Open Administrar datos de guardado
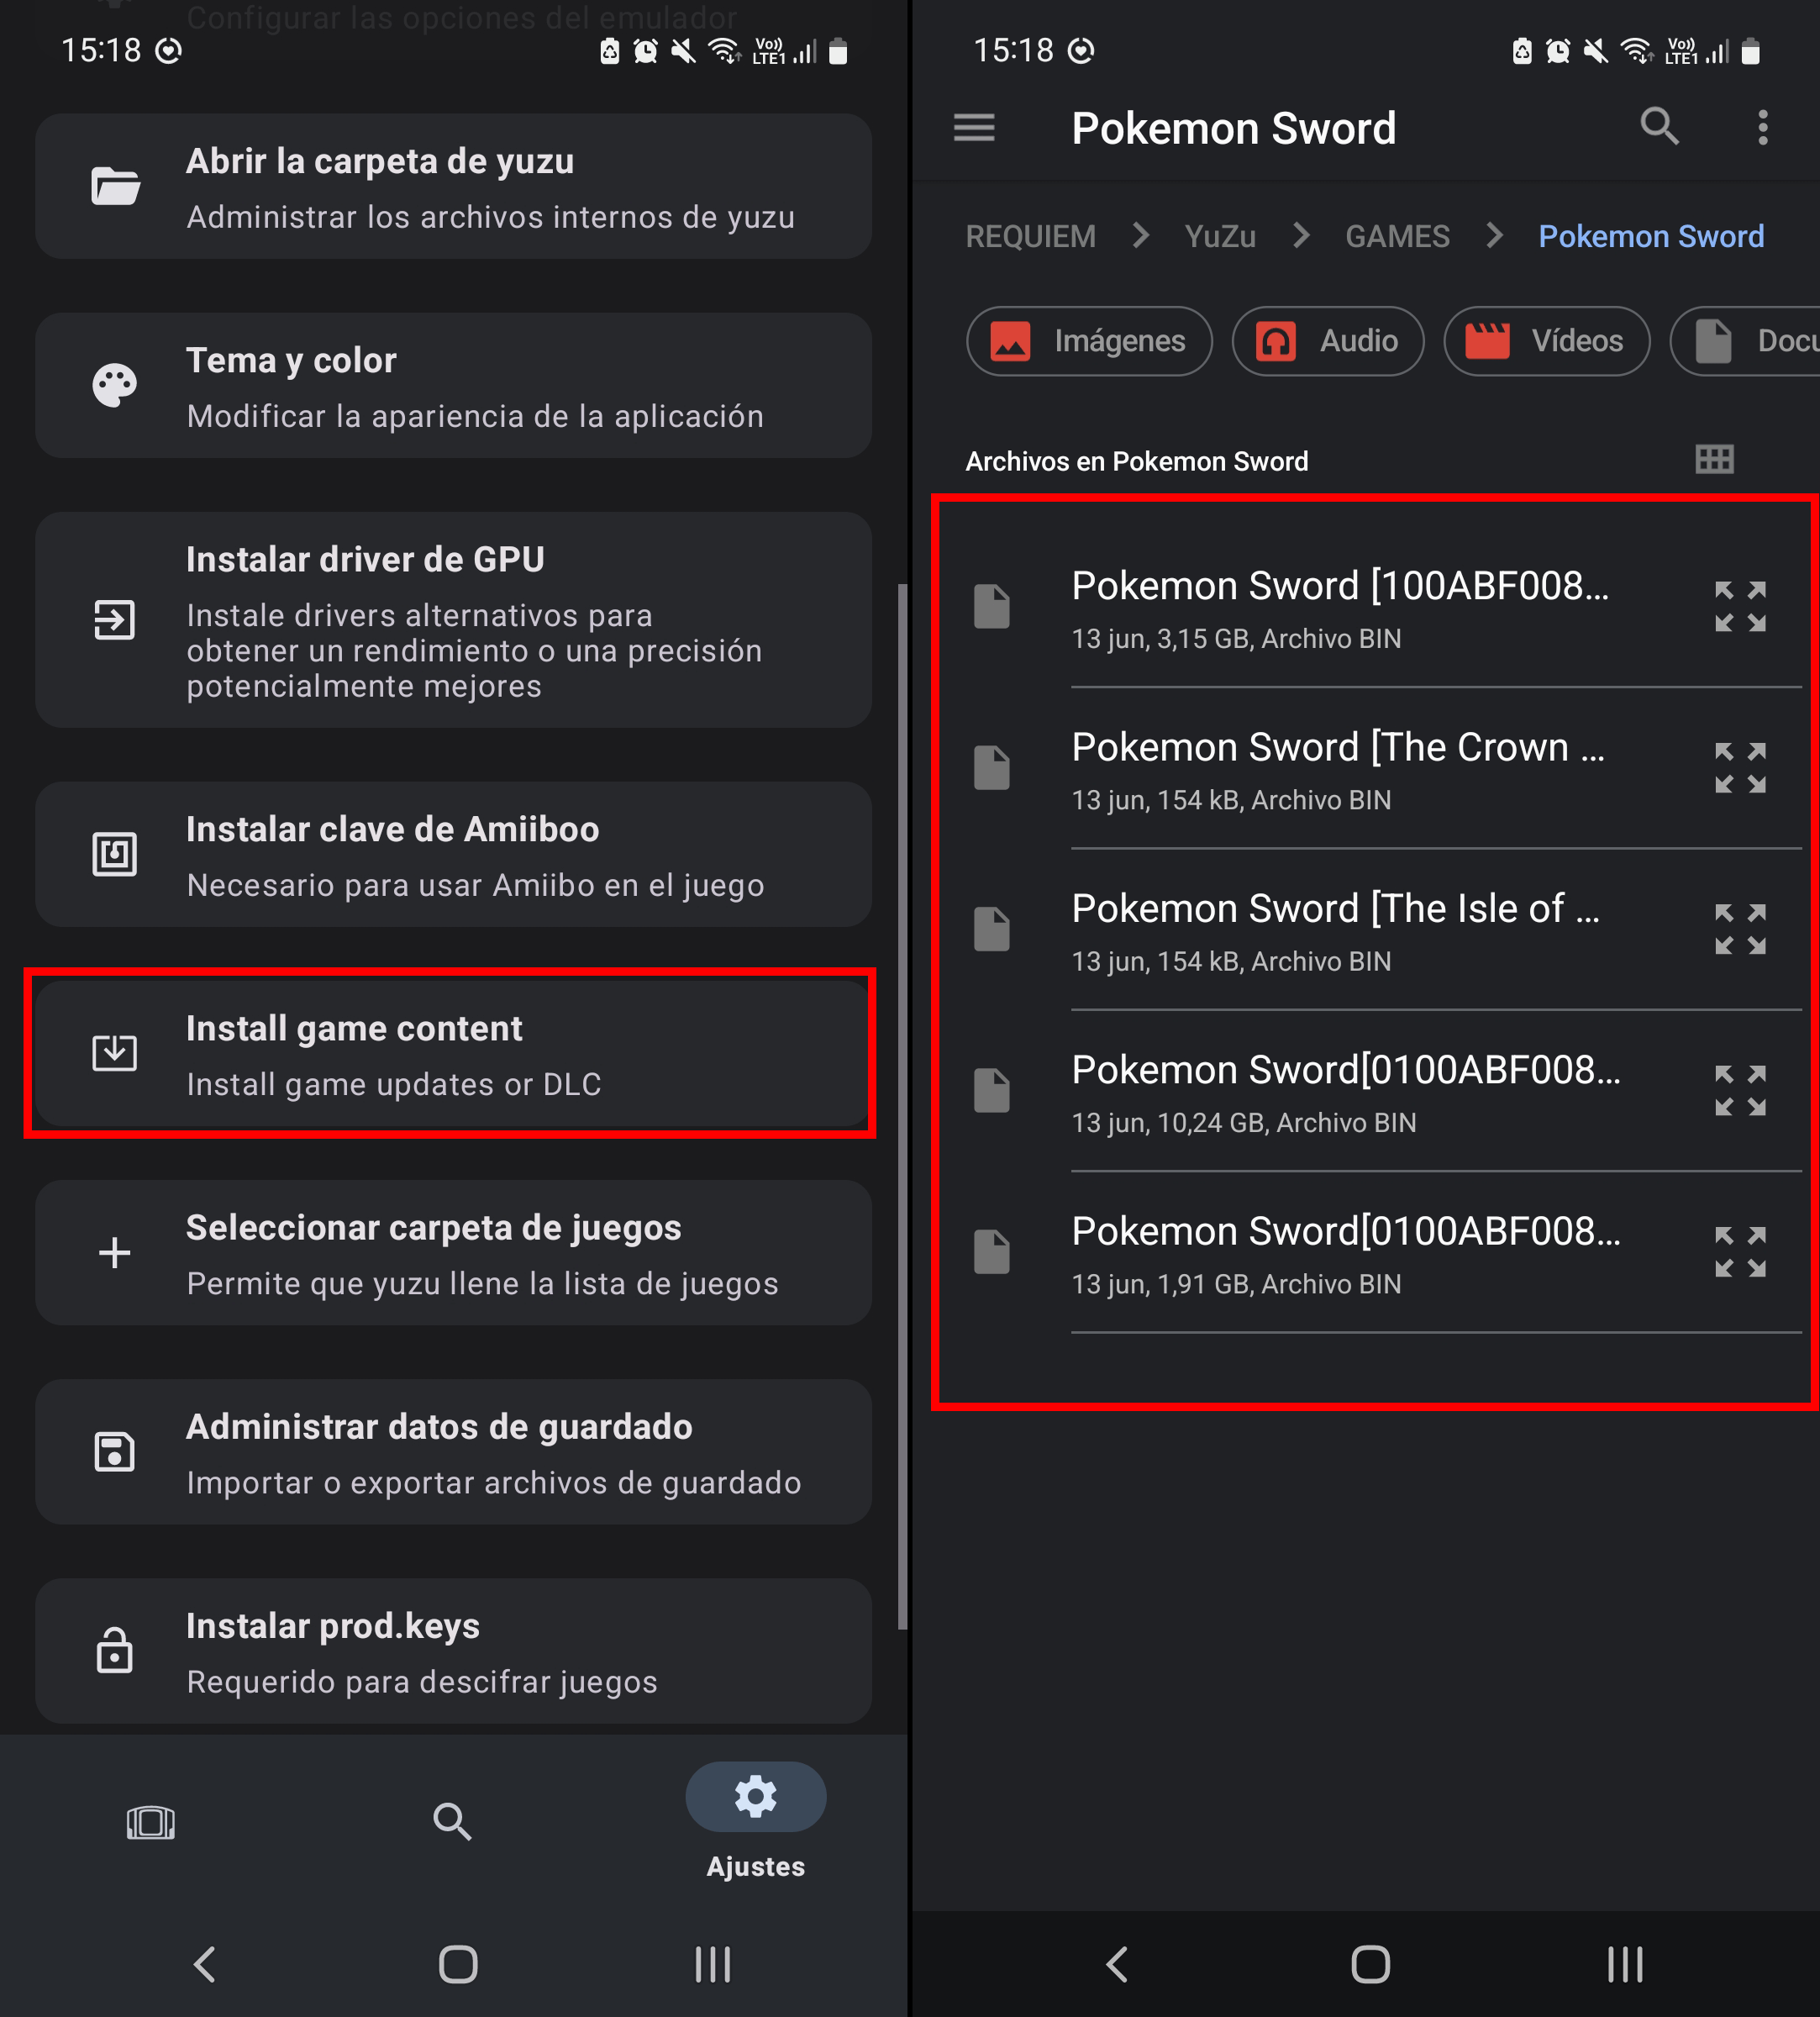Image resolution: width=1820 pixels, height=2017 pixels. pos(453,1451)
